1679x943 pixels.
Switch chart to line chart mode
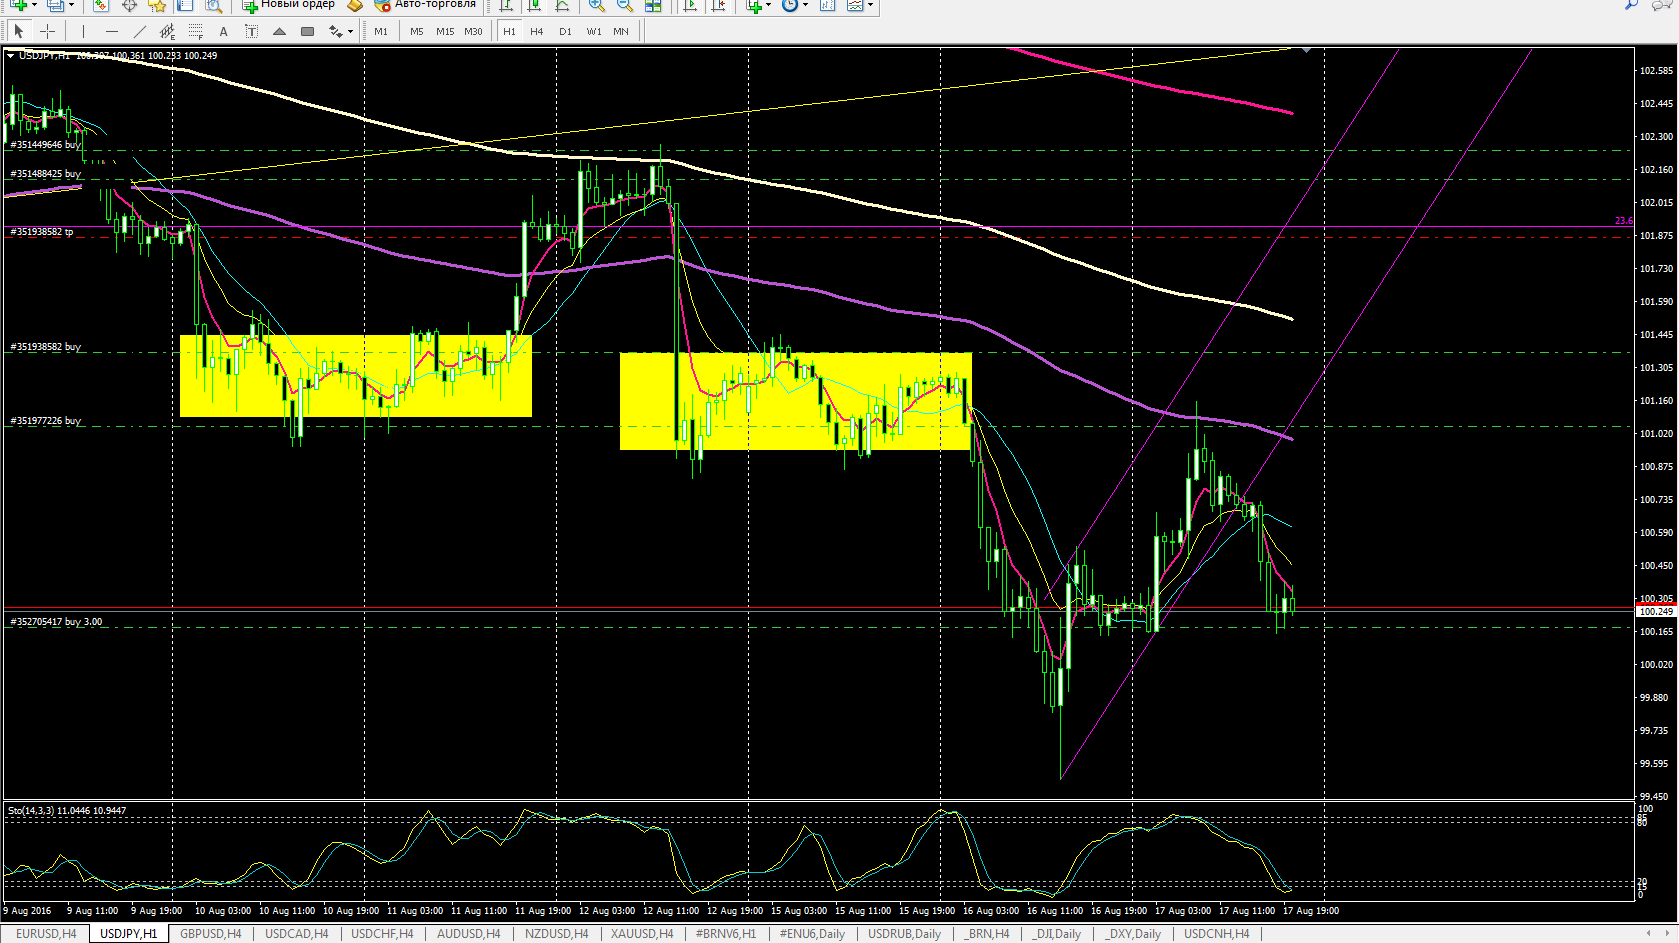pos(563,5)
